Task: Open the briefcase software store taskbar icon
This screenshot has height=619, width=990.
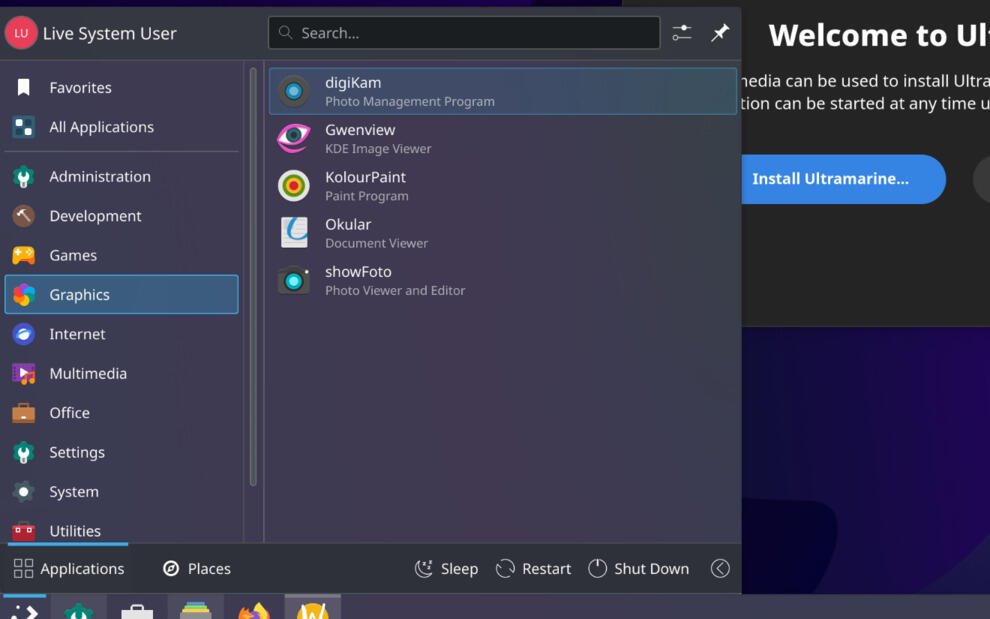Action: pos(137,609)
